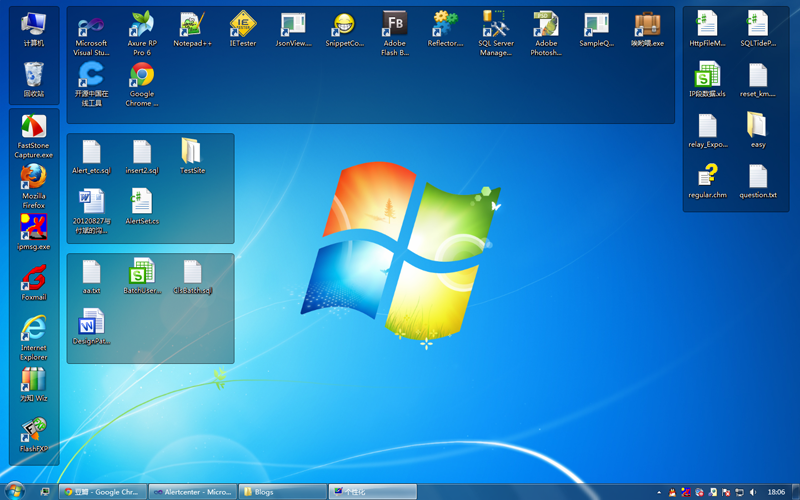Launch Microsoft Visual Studio shortcut
Screen dimensions: 800x500
point(91,34)
